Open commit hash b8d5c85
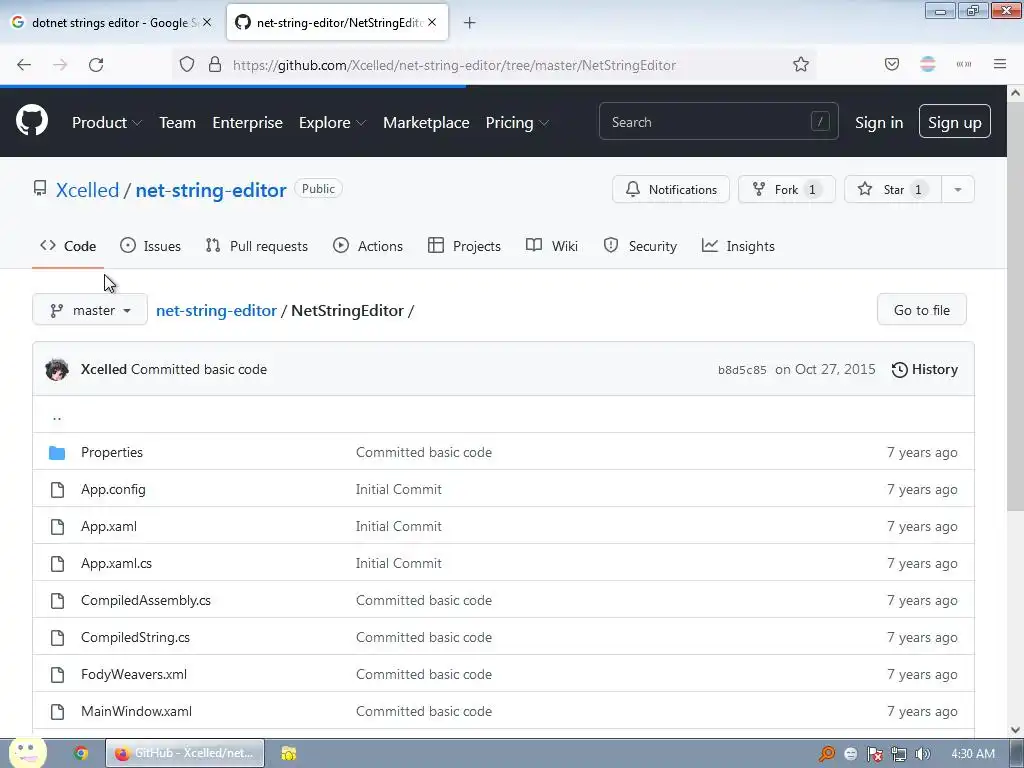Screen dimensions: 1024x768 [x=742, y=370]
